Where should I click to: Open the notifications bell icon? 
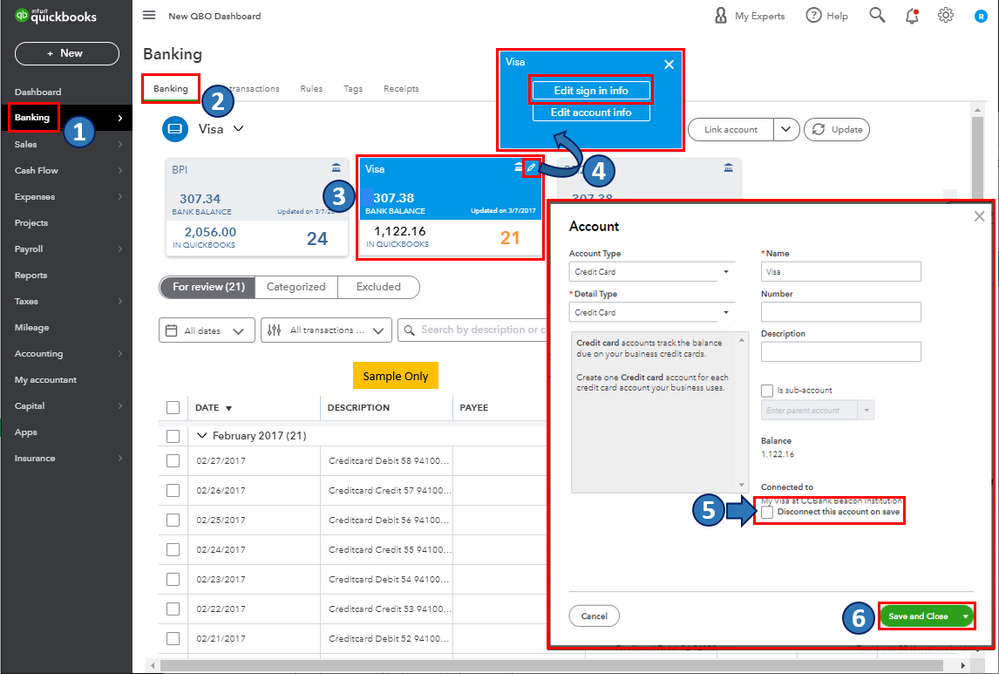[x=912, y=16]
